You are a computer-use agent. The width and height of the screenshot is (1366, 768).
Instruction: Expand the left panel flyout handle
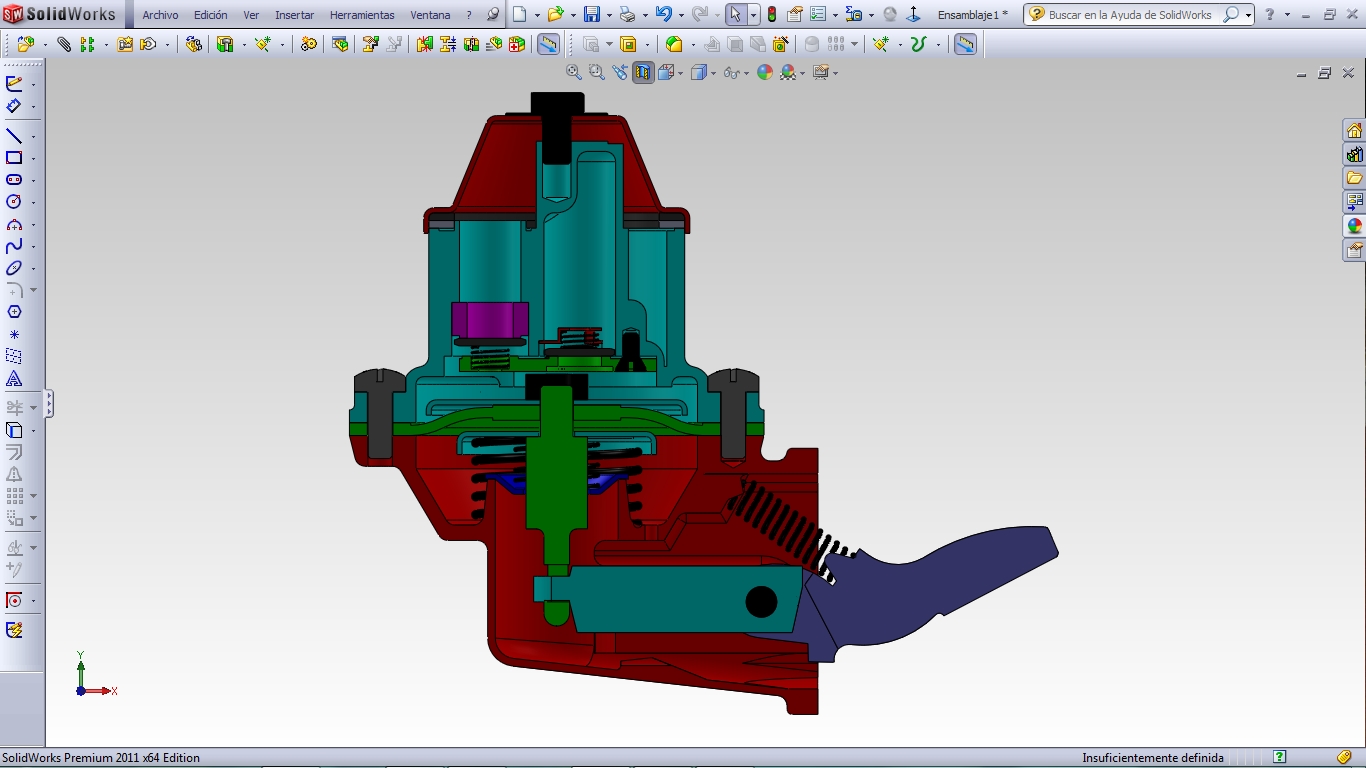pos(49,404)
